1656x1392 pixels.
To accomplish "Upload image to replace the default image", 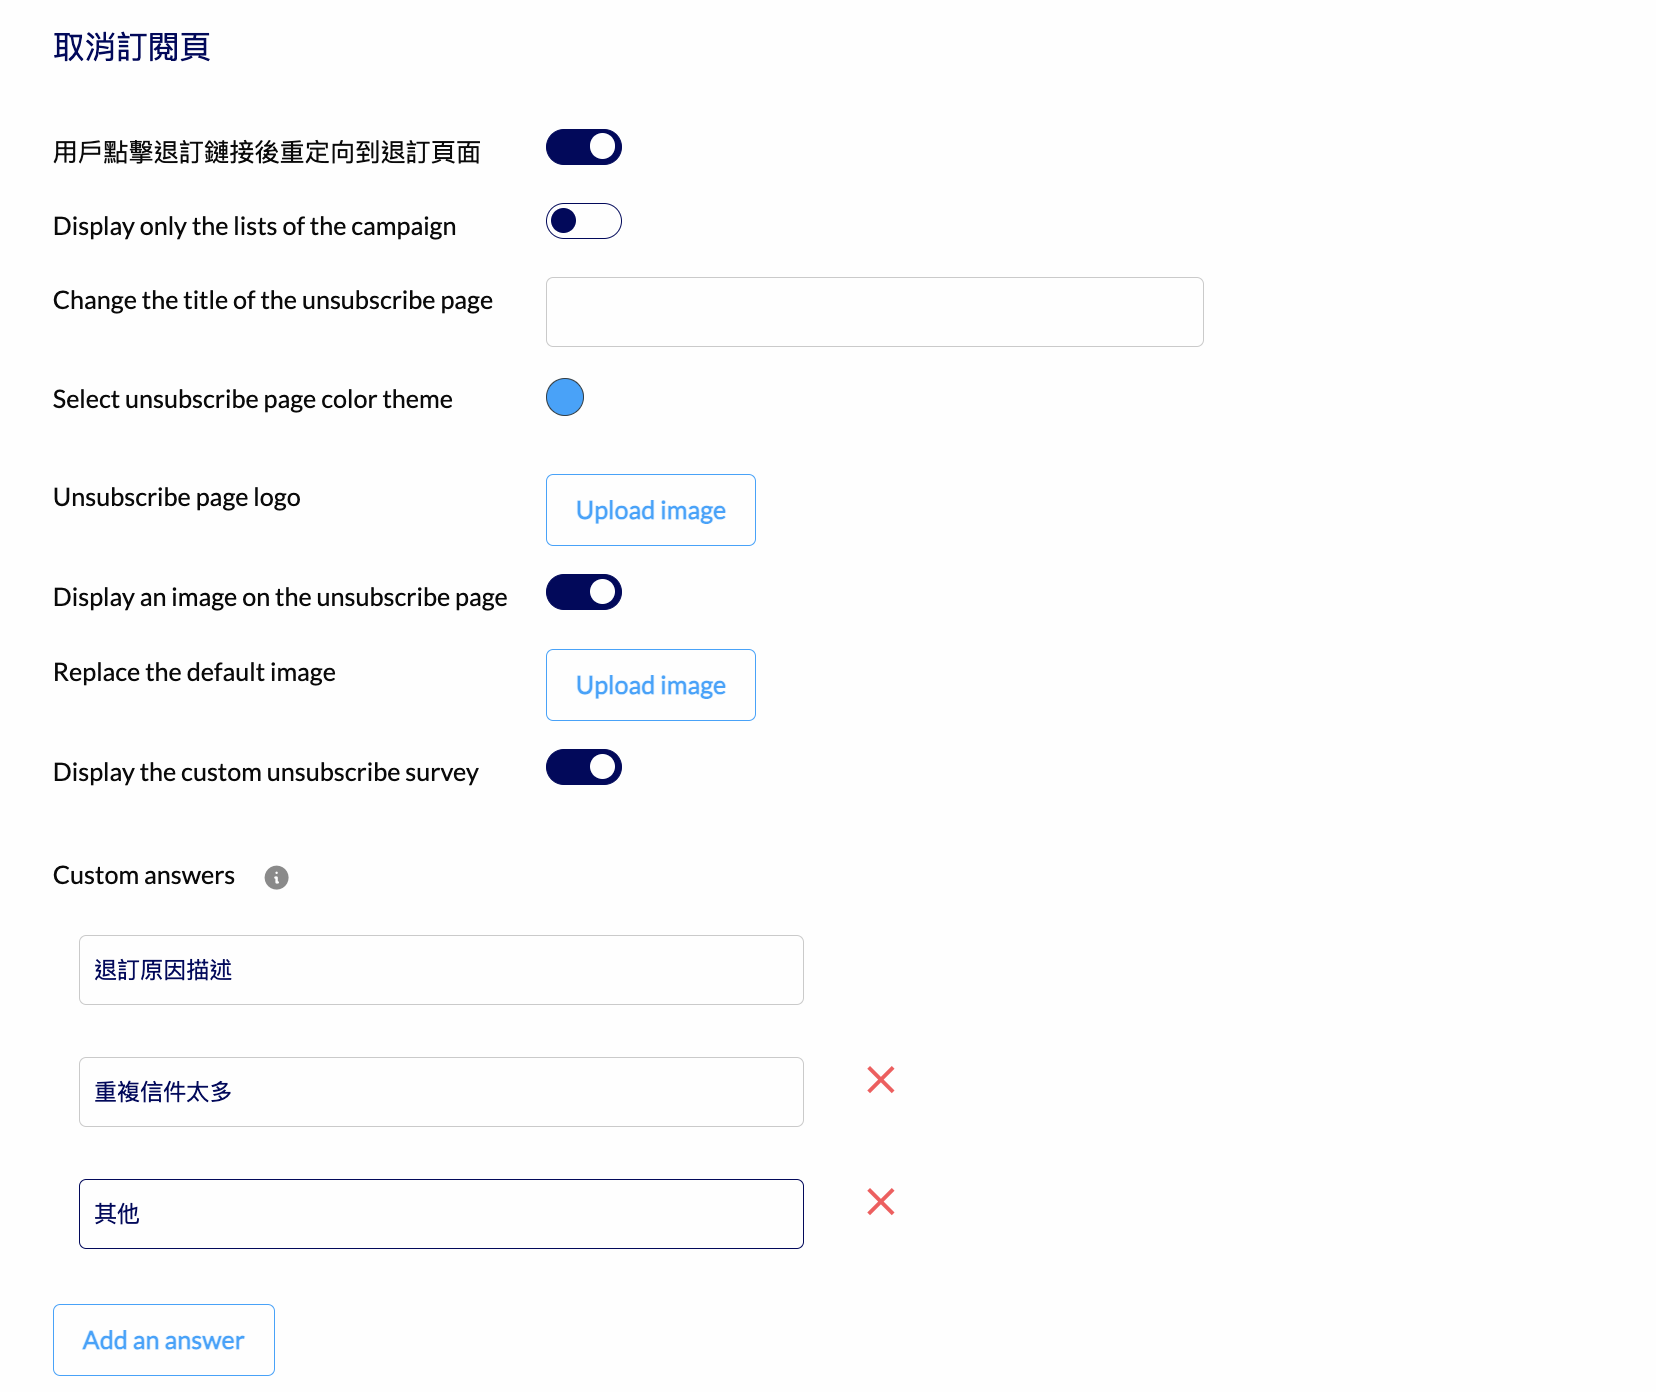I will [651, 685].
